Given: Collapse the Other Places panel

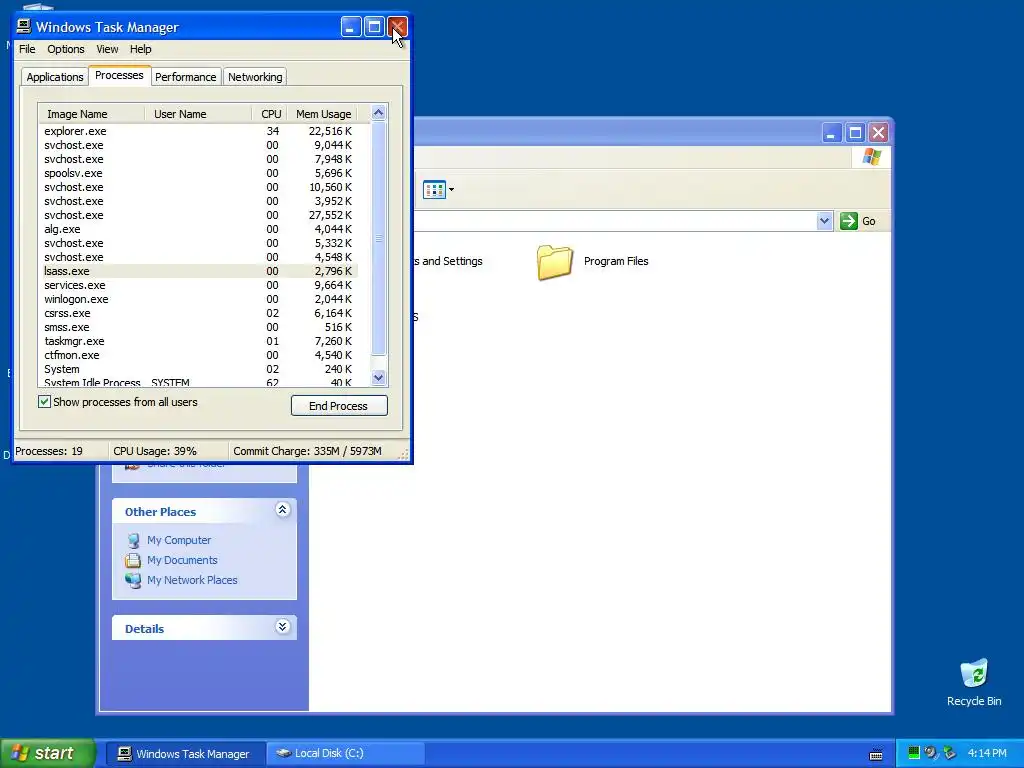Looking at the screenshot, I should click(x=282, y=509).
